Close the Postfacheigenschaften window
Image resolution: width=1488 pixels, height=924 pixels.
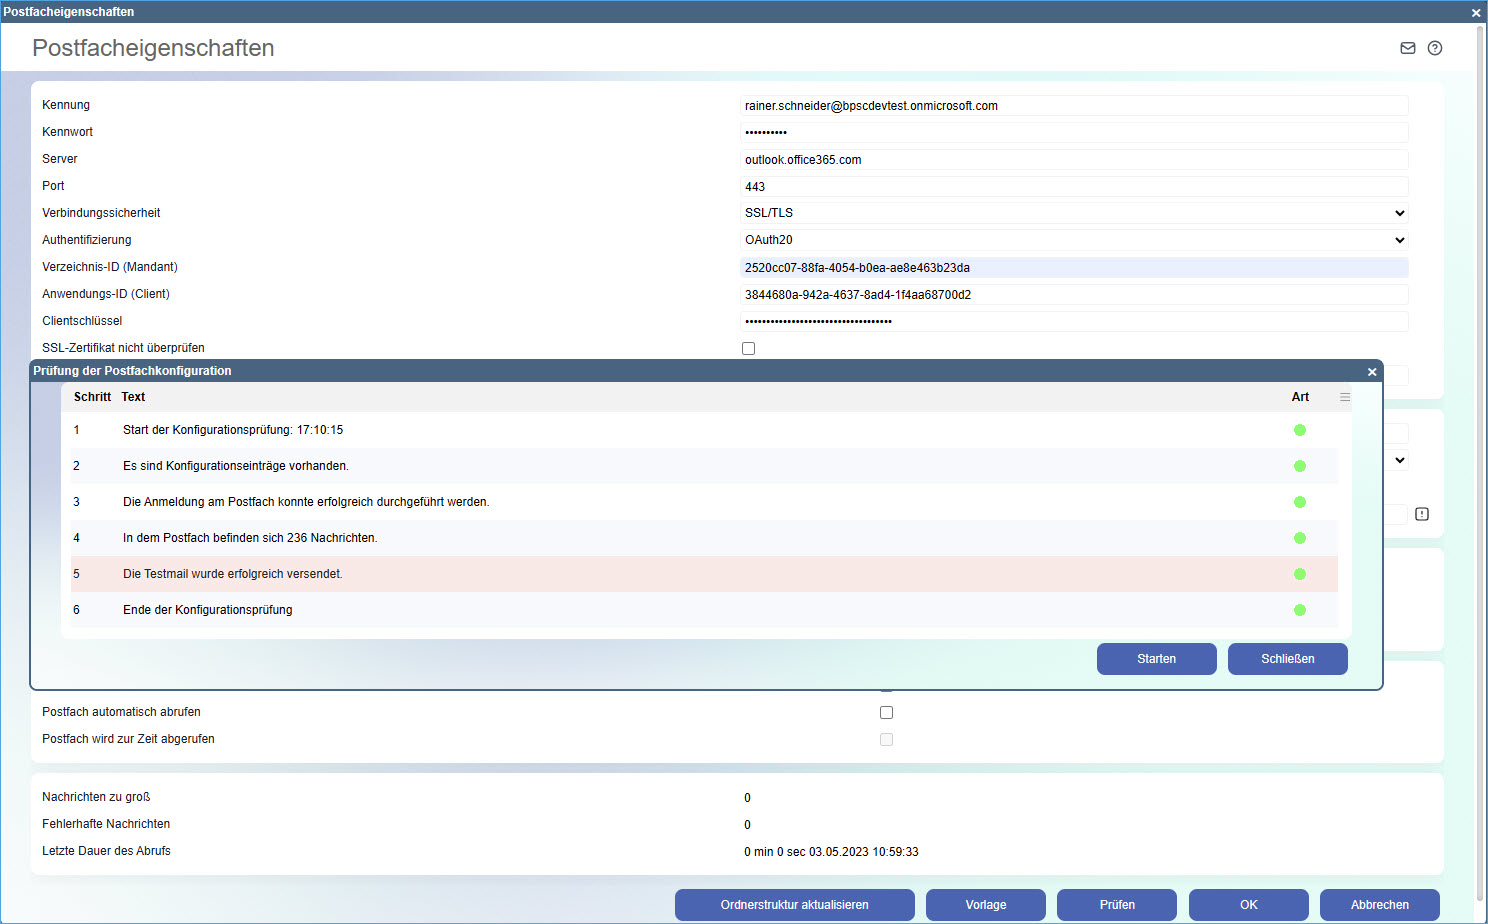pyautogui.click(x=1476, y=13)
